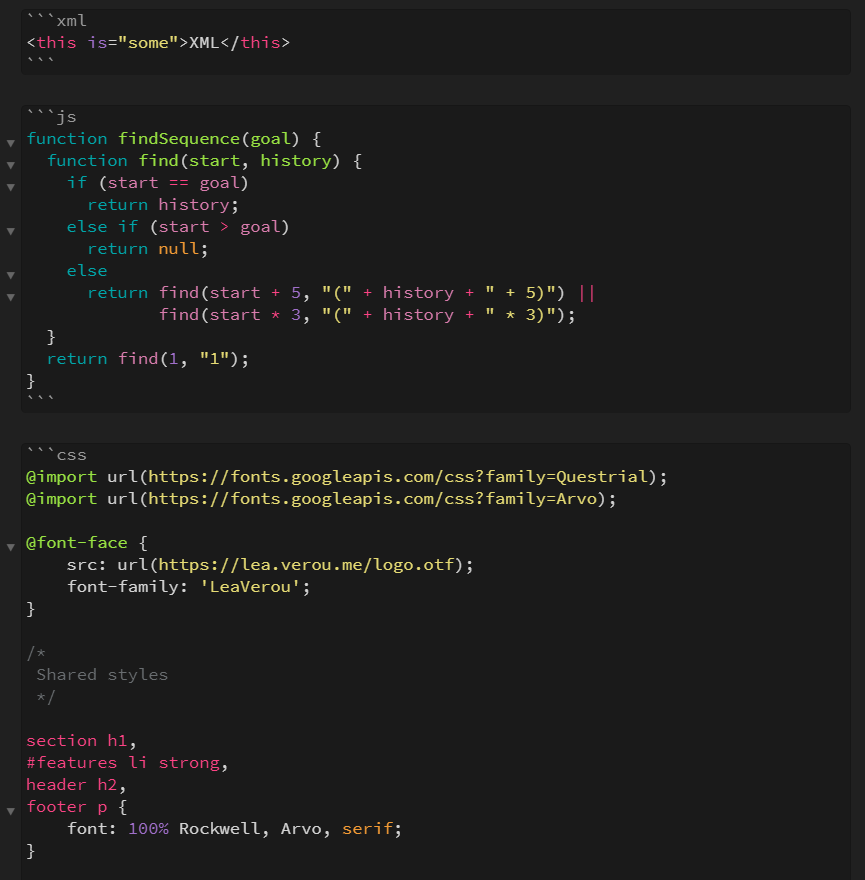Click 'return history;' statement
This screenshot has width=865, height=880.
(163, 204)
